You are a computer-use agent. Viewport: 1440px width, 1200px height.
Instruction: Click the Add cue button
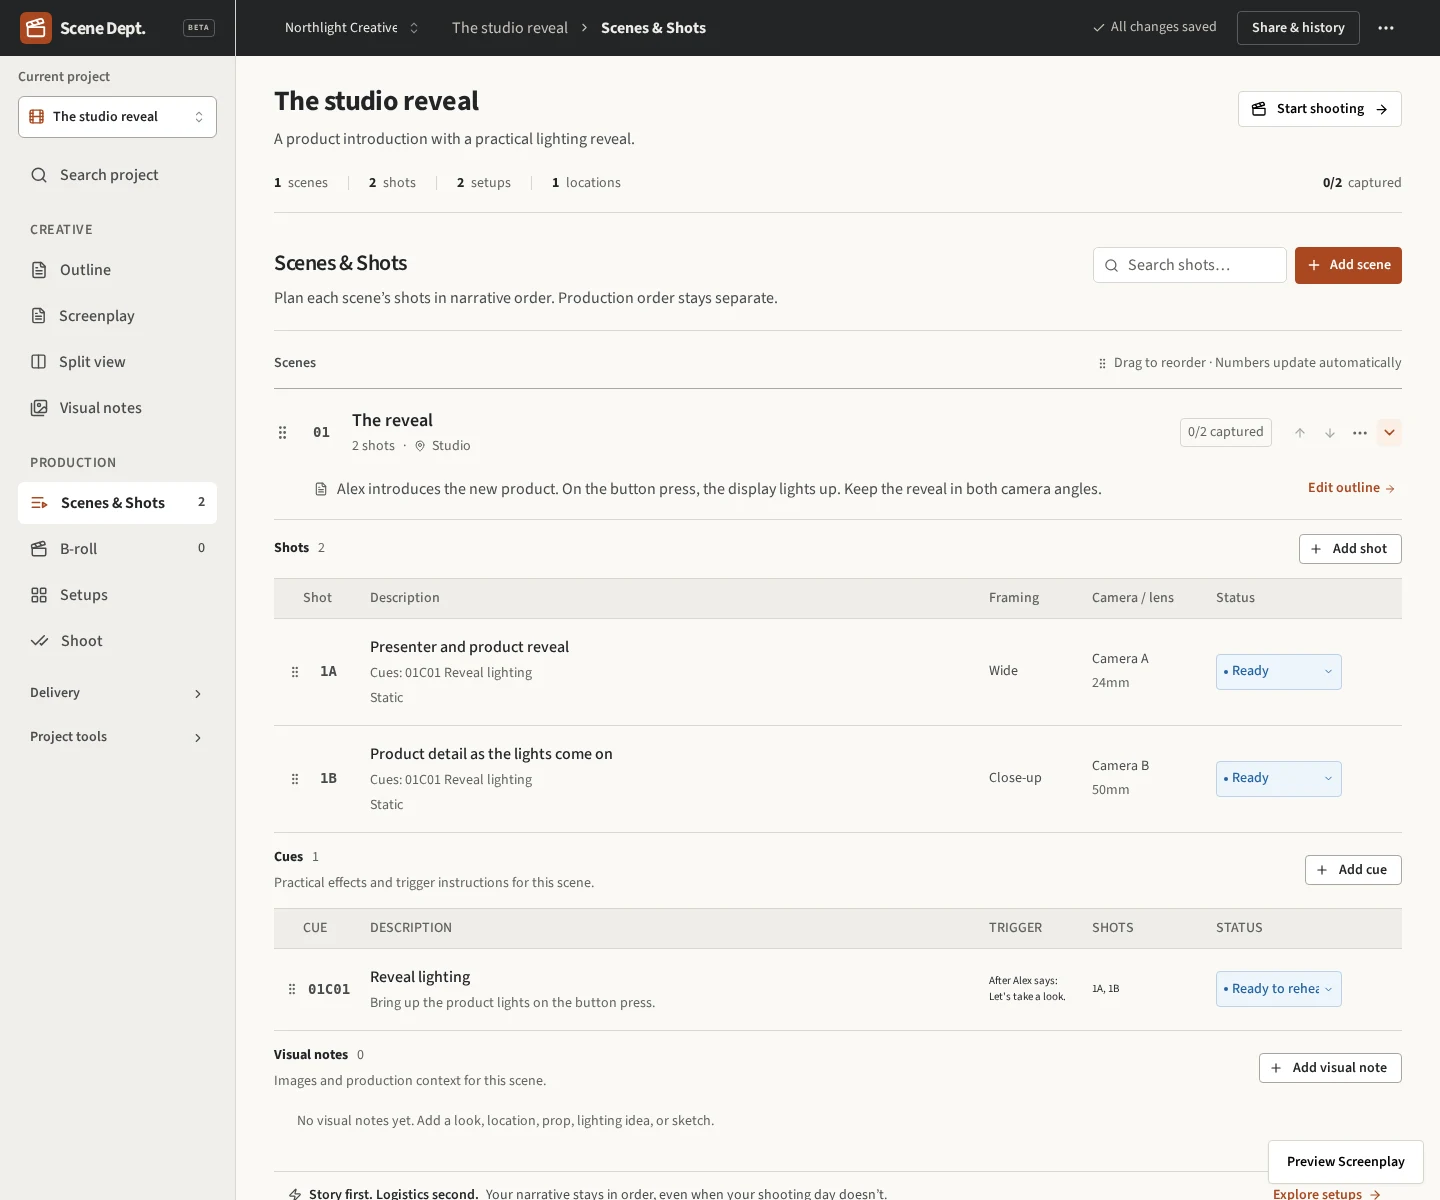pos(1353,870)
